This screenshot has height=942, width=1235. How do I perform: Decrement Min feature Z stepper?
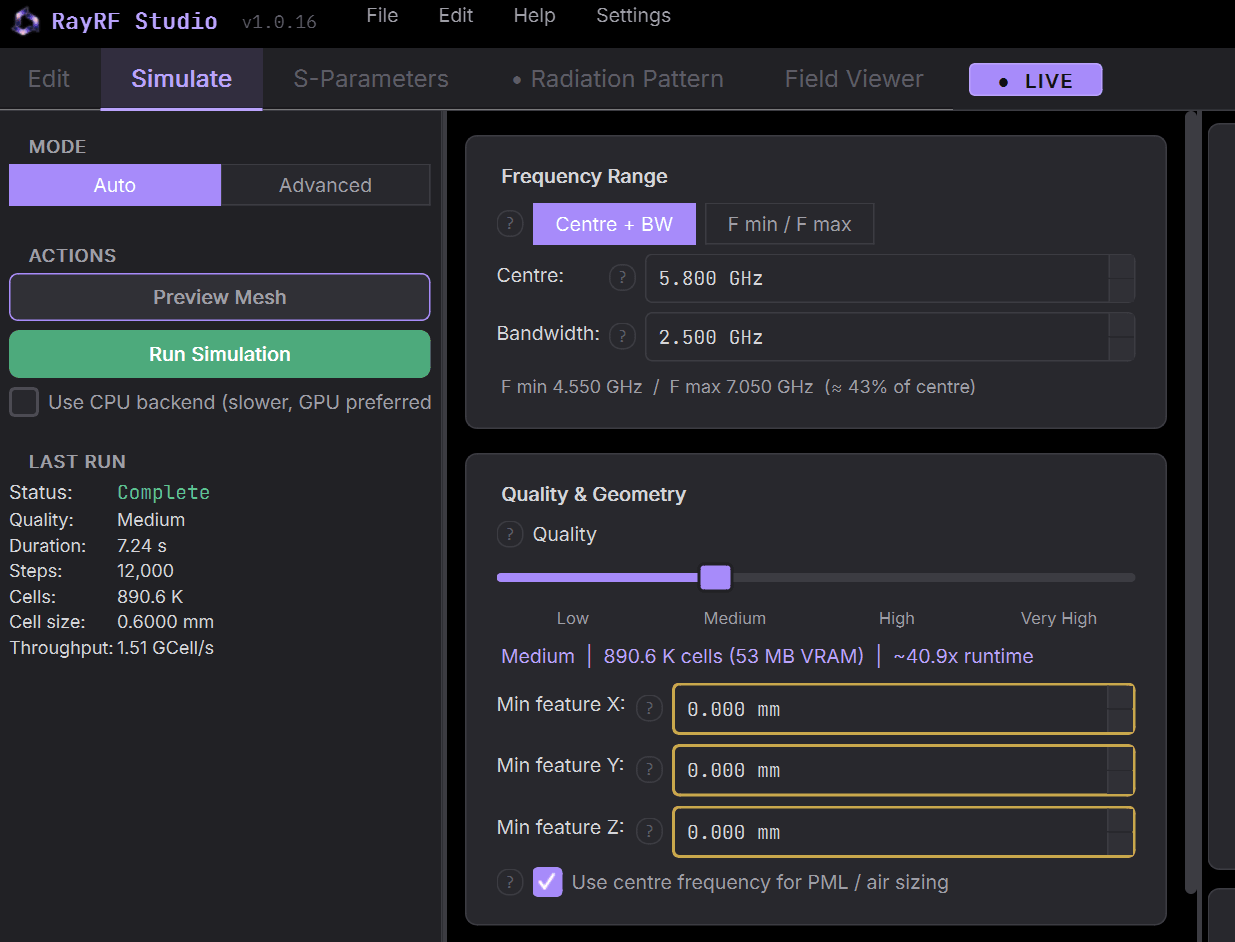point(1120,844)
